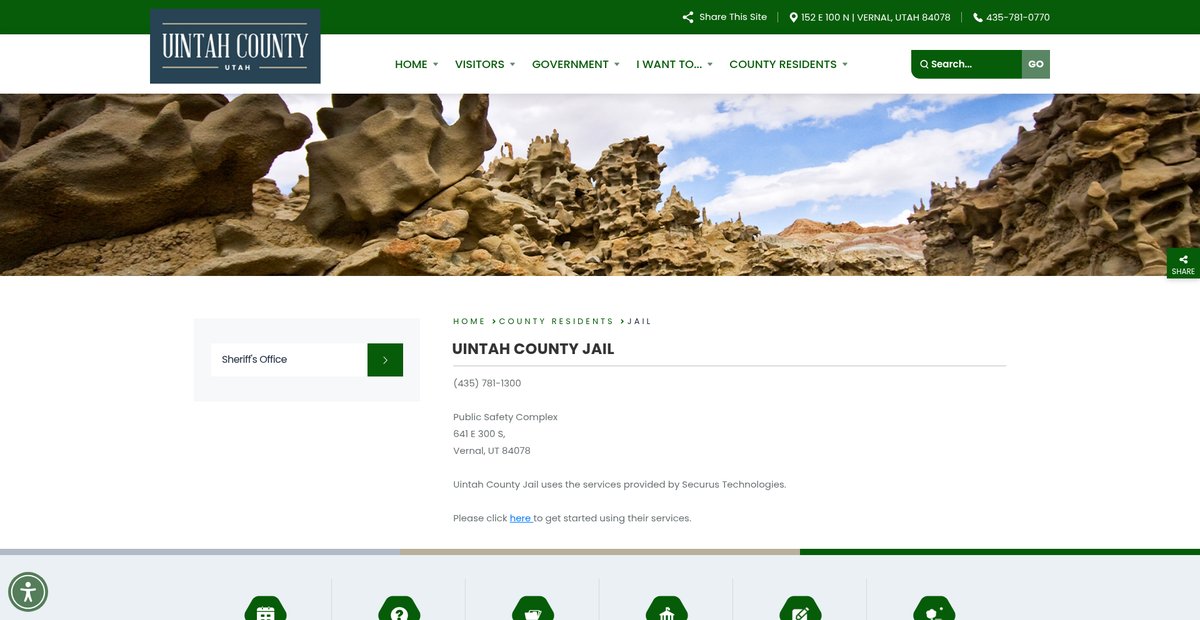Open the GOVERNMENT menu
The width and height of the screenshot is (1200, 620).
click(x=570, y=64)
